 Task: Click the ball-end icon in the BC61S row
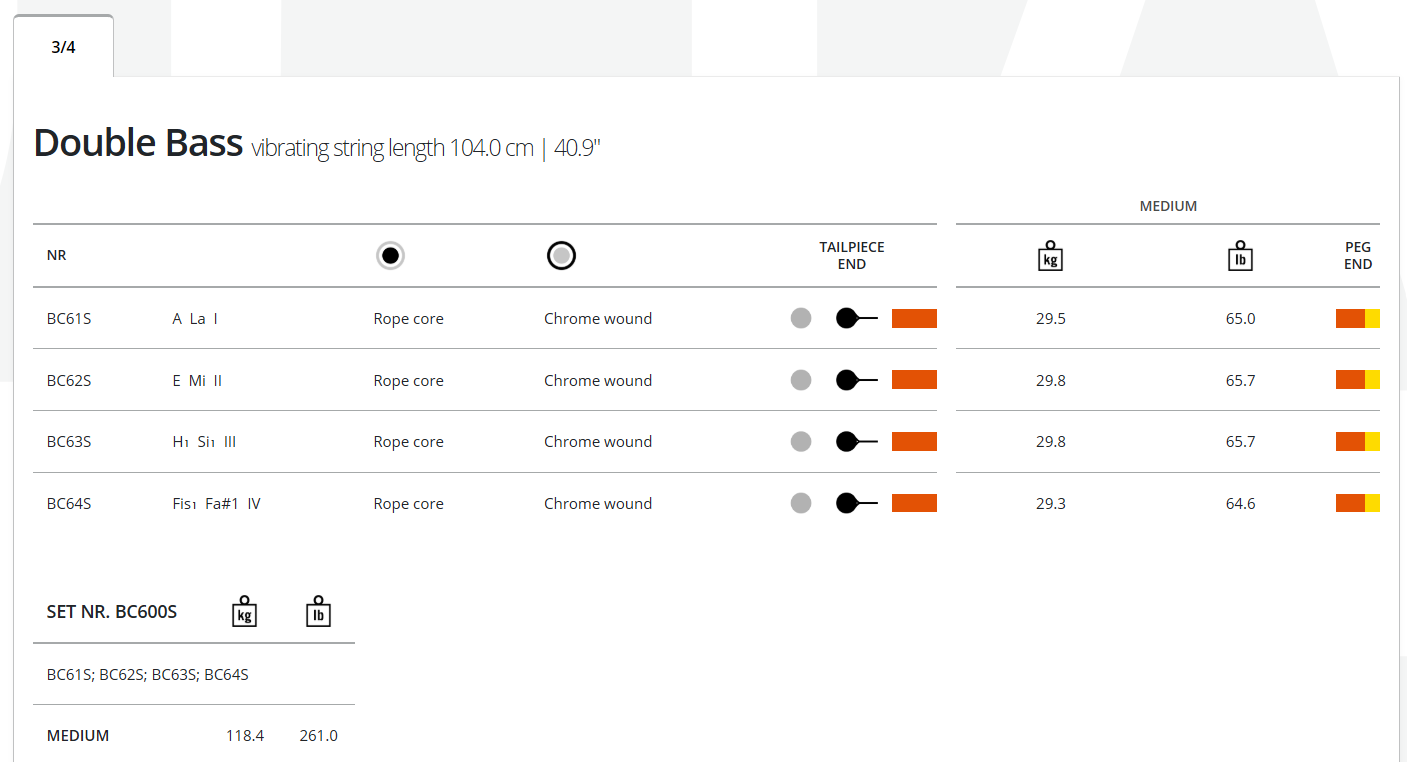[x=856, y=319]
